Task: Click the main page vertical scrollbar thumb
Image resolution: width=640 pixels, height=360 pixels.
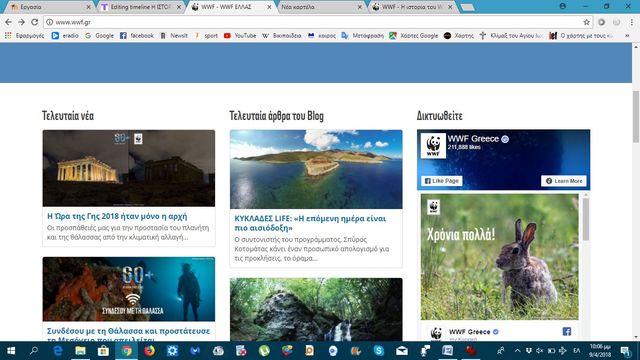Action: 636,117
